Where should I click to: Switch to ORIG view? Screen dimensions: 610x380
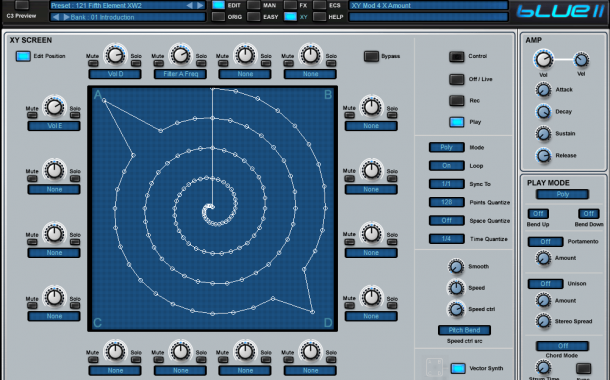pyautogui.click(x=218, y=17)
